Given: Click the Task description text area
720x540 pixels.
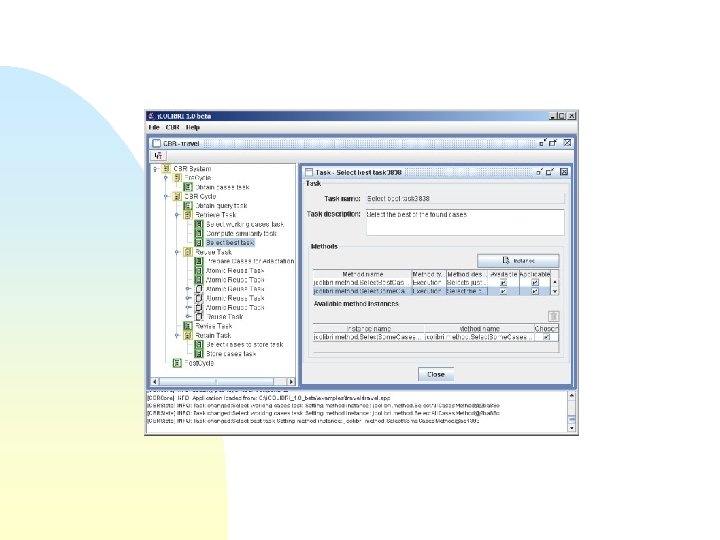Looking at the screenshot, I should click(465, 223).
